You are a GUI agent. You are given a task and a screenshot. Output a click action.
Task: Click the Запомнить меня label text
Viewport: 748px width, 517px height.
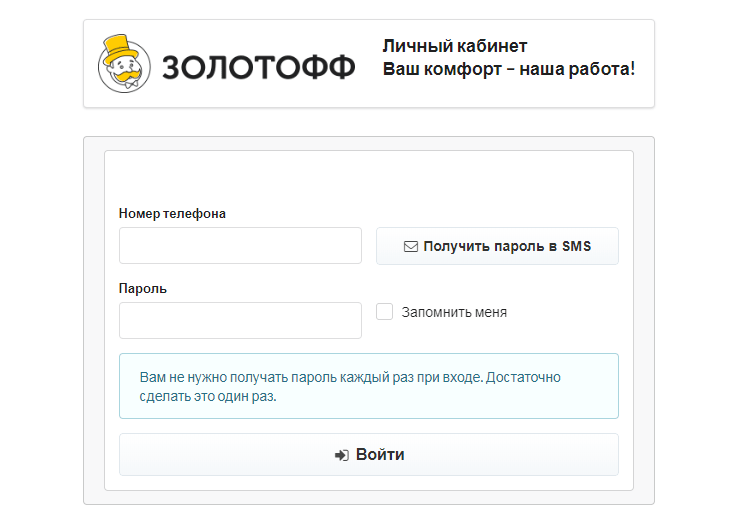454,312
